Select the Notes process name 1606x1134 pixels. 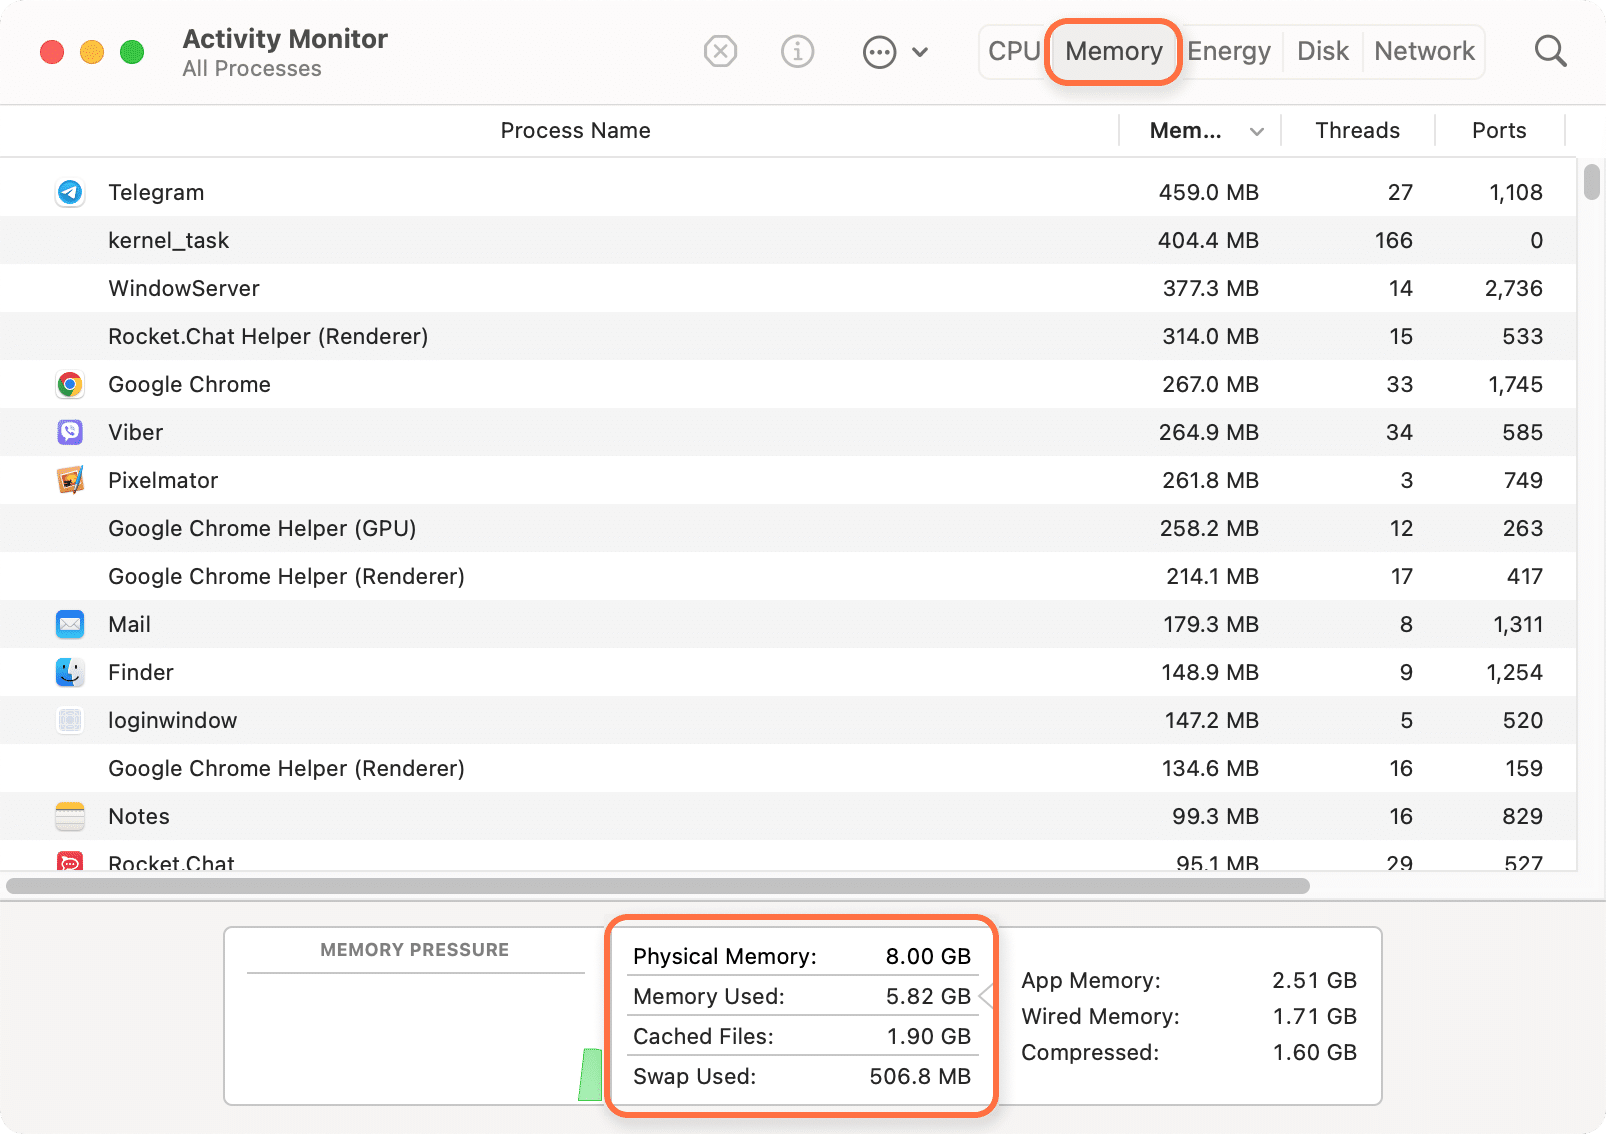click(139, 816)
